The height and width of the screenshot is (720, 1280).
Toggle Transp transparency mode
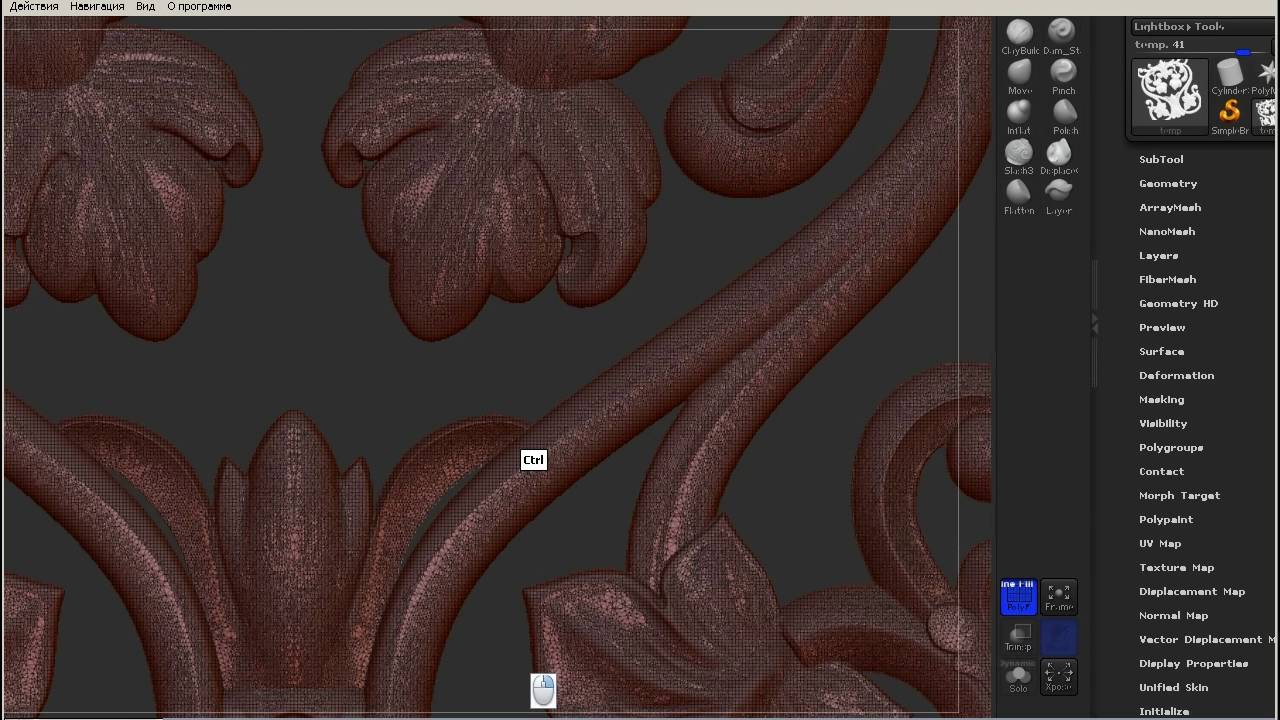point(1018,637)
